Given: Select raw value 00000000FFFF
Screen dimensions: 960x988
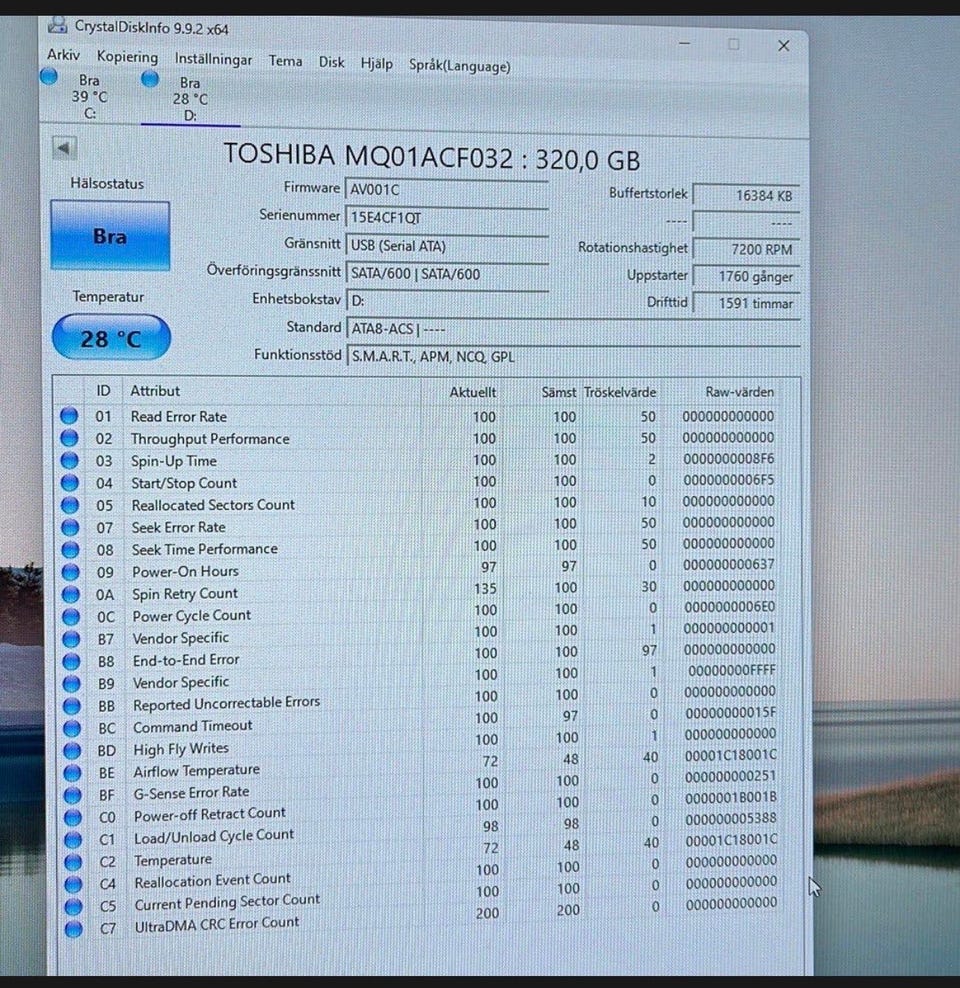Looking at the screenshot, I should 731,670.
